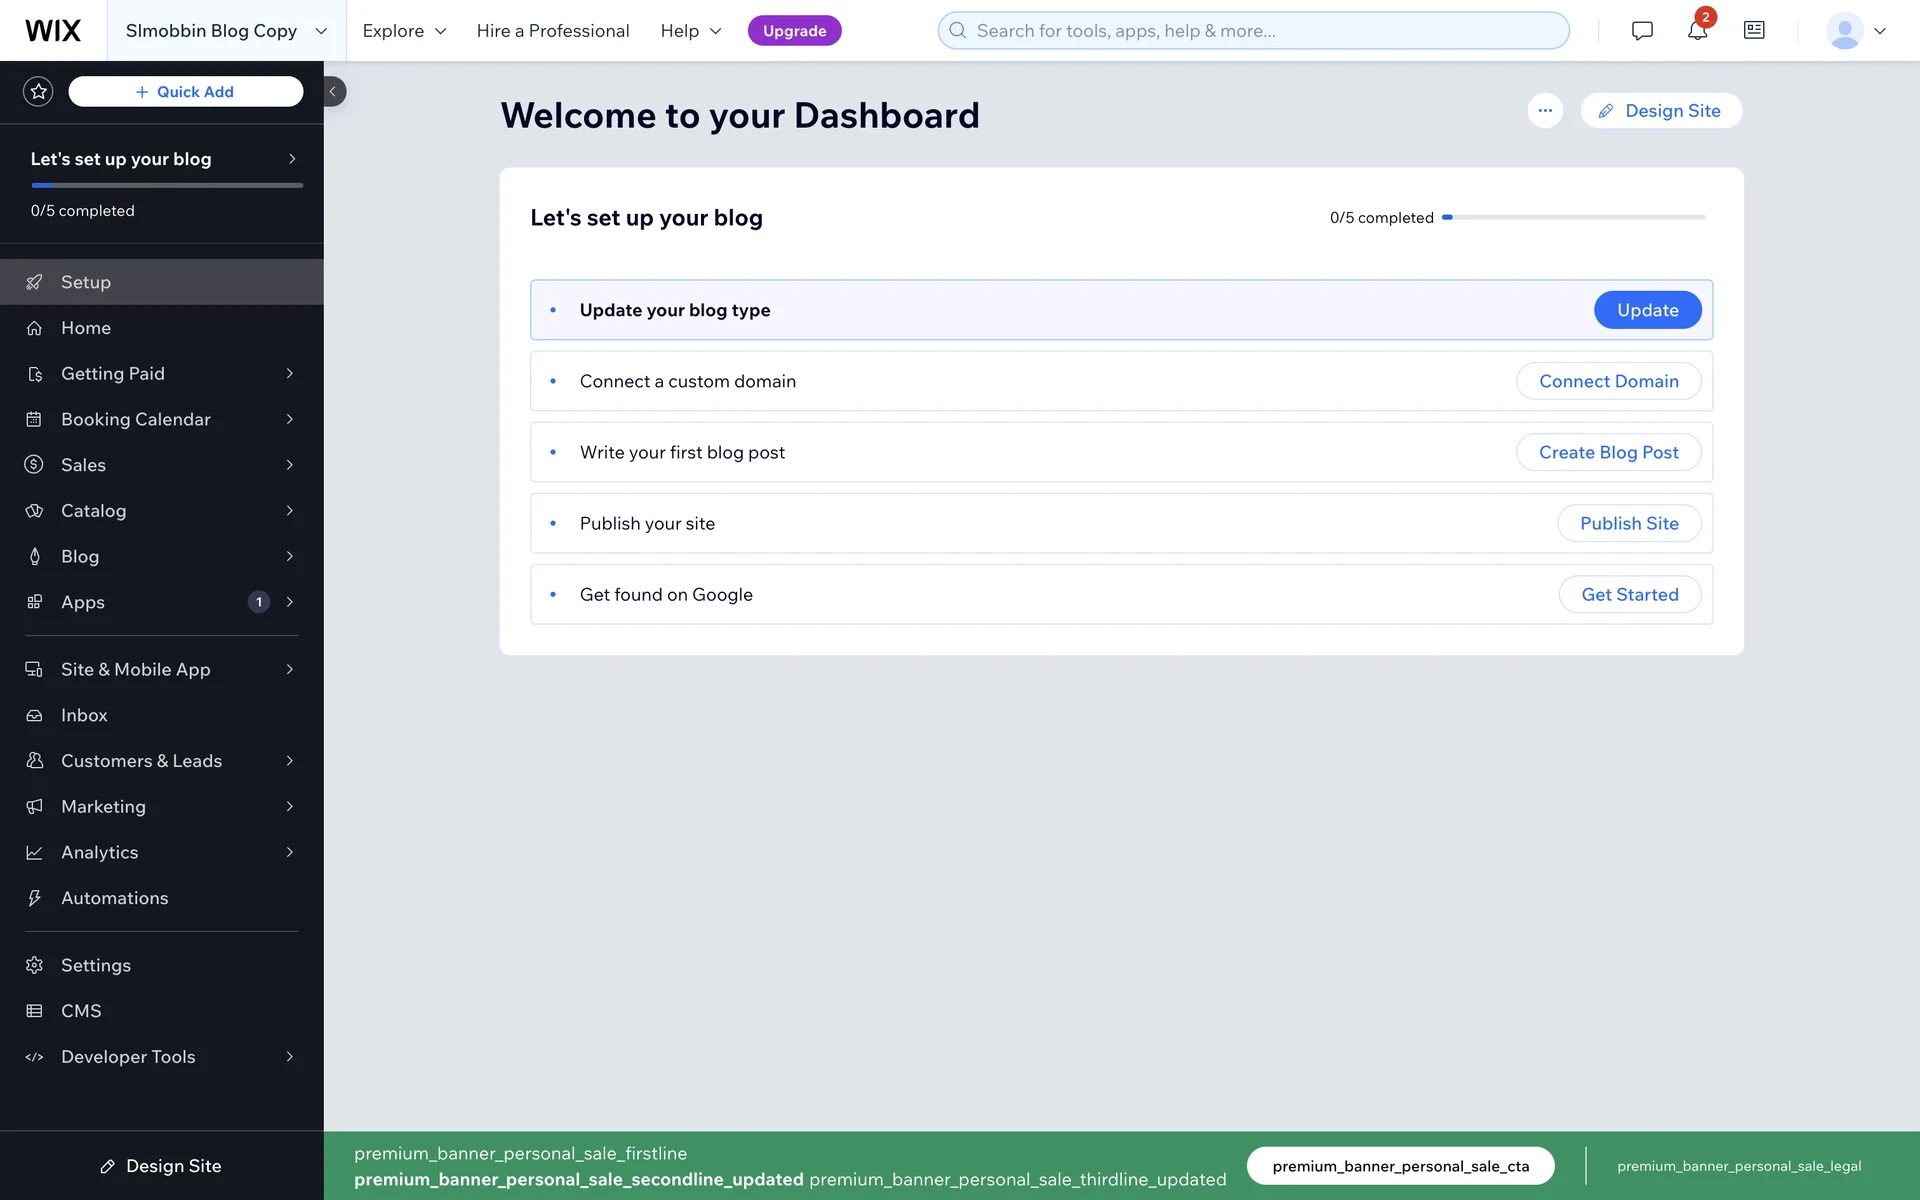
Task: Click the favorites star icon in sidebar
Action: click(38, 92)
